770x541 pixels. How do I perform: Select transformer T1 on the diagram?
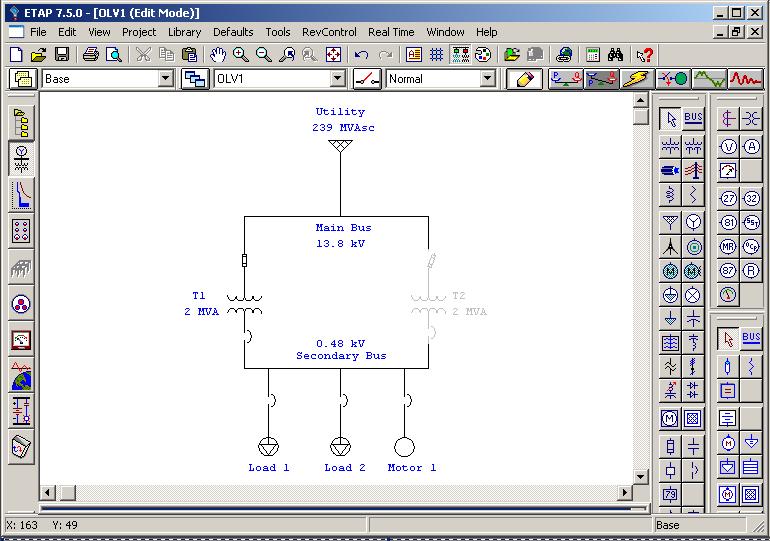245,304
